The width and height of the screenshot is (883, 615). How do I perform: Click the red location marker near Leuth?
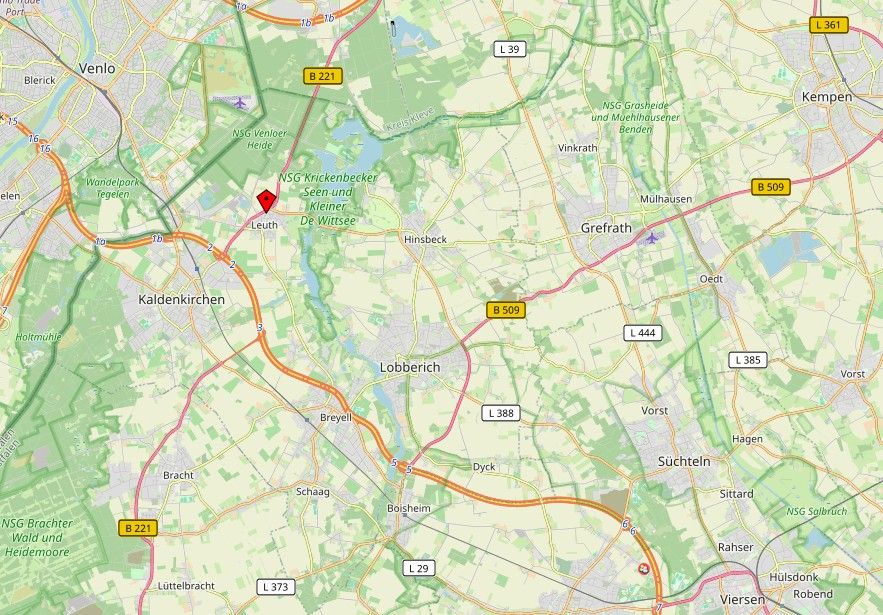tap(266, 201)
